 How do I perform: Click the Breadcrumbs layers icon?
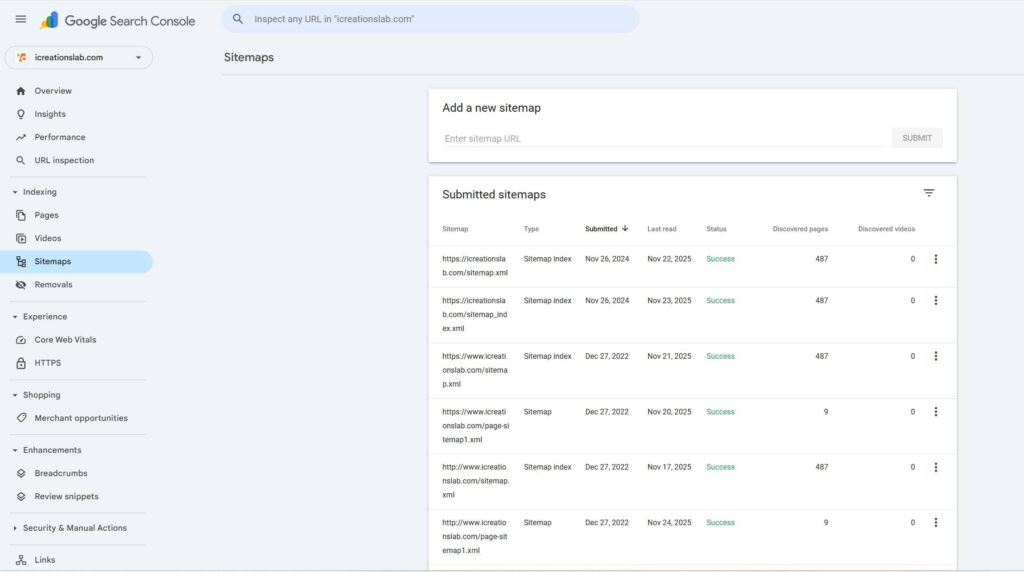(x=21, y=473)
